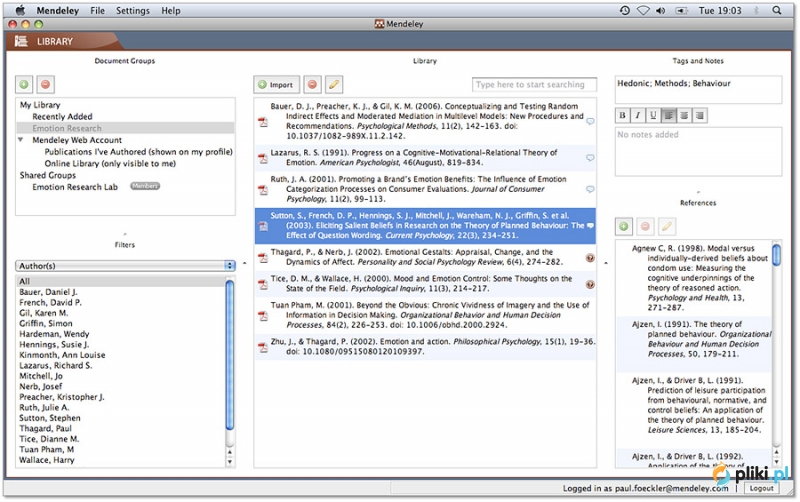Select All in authors filter list

(x=120, y=282)
